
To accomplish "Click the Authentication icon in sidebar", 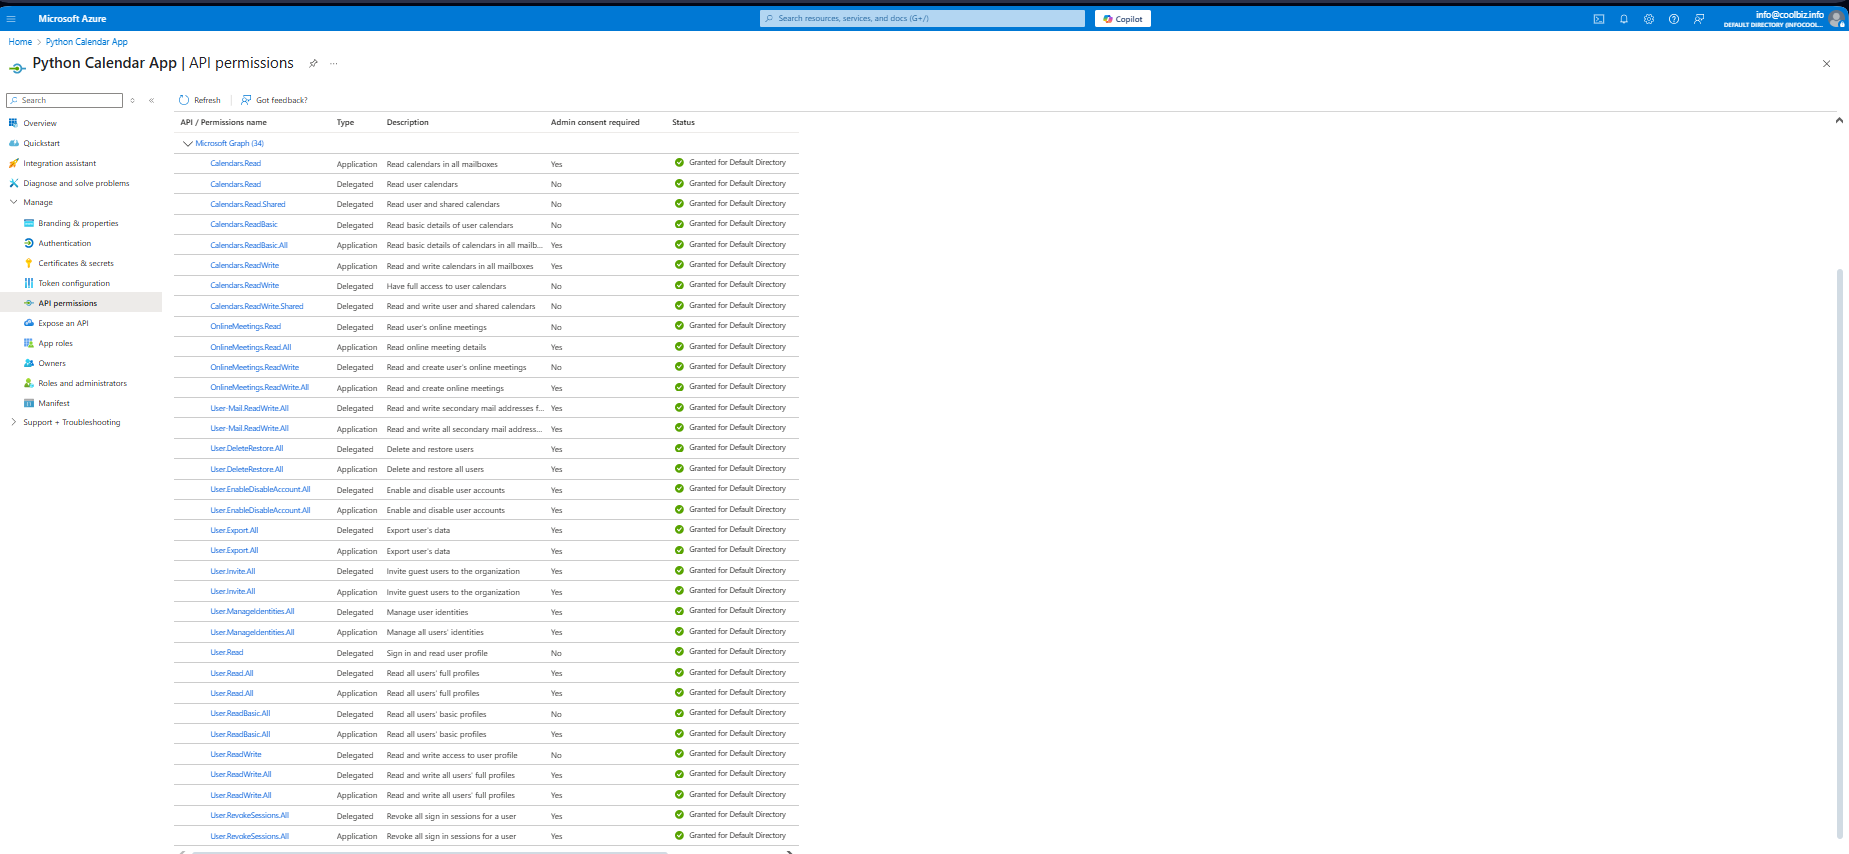I will (29, 243).
